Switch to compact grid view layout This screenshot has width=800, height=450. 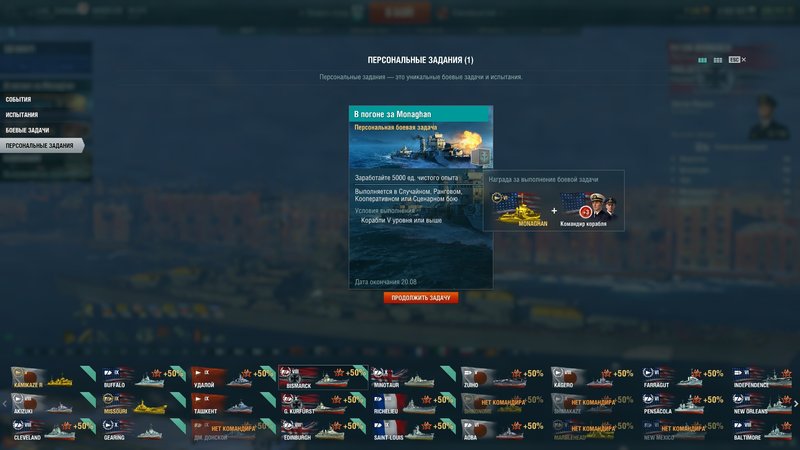tap(718, 60)
